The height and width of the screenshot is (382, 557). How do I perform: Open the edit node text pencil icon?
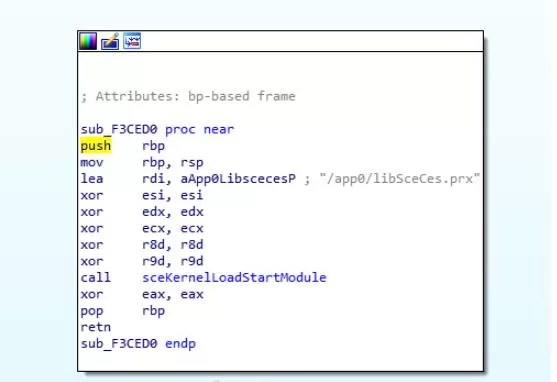point(110,41)
